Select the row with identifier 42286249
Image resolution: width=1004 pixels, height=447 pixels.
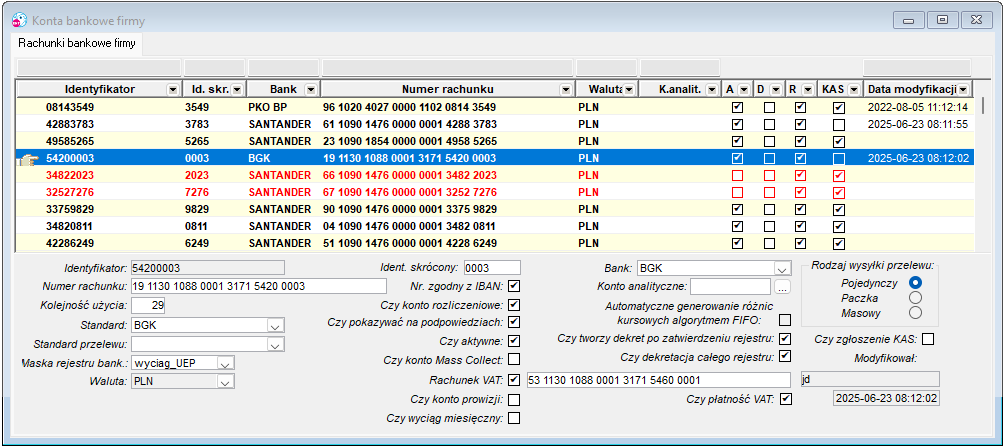coord(496,243)
